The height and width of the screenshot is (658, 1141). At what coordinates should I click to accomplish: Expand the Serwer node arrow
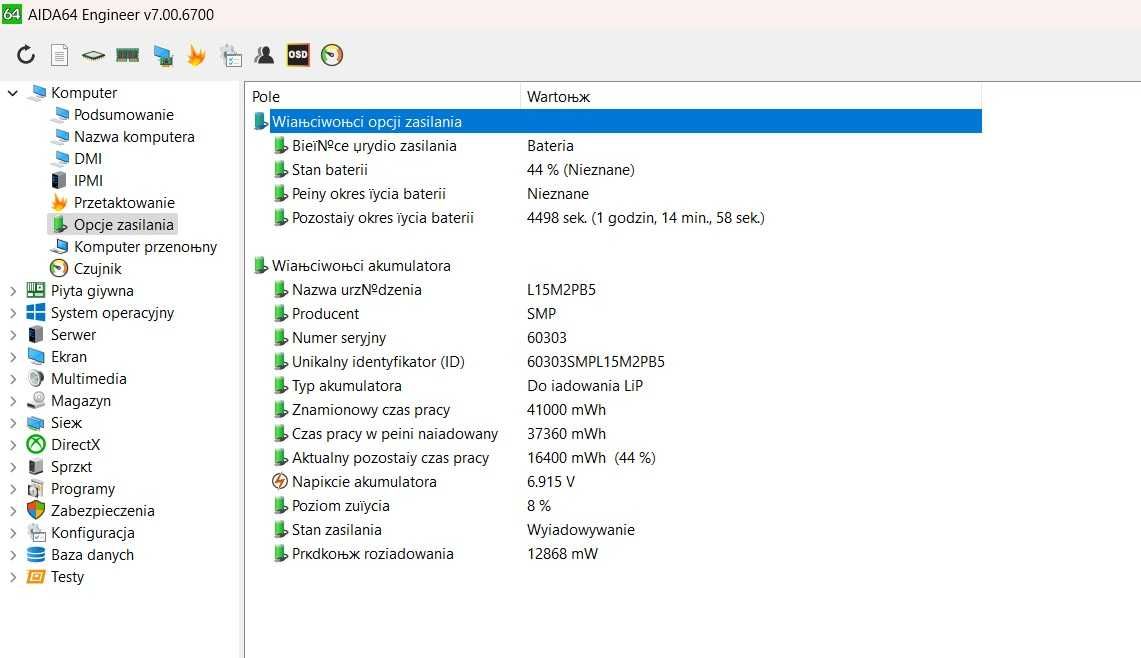12,335
